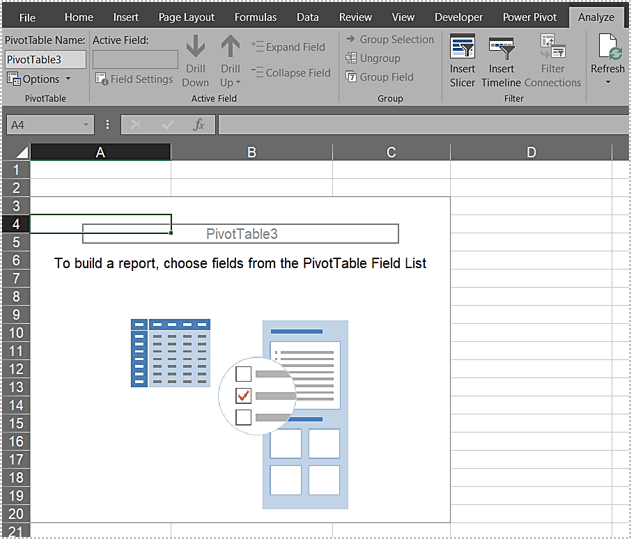
Task: Click the Insert Timeline icon
Action: [x=501, y=47]
